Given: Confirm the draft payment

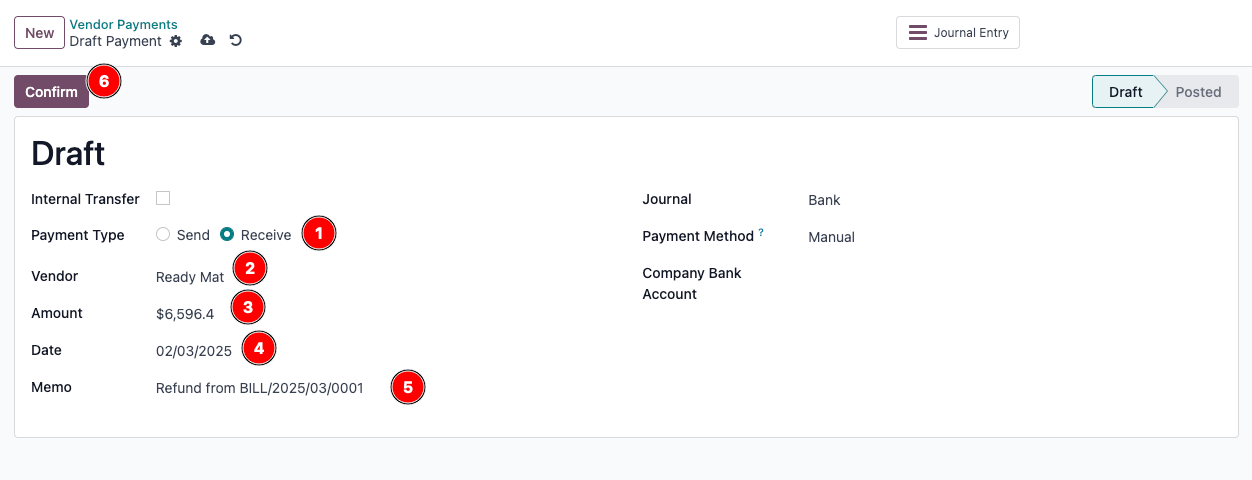Looking at the screenshot, I should pos(51,92).
